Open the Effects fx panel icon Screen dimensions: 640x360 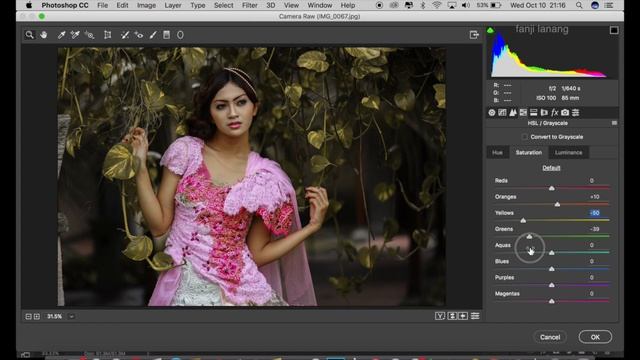click(x=554, y=113)
